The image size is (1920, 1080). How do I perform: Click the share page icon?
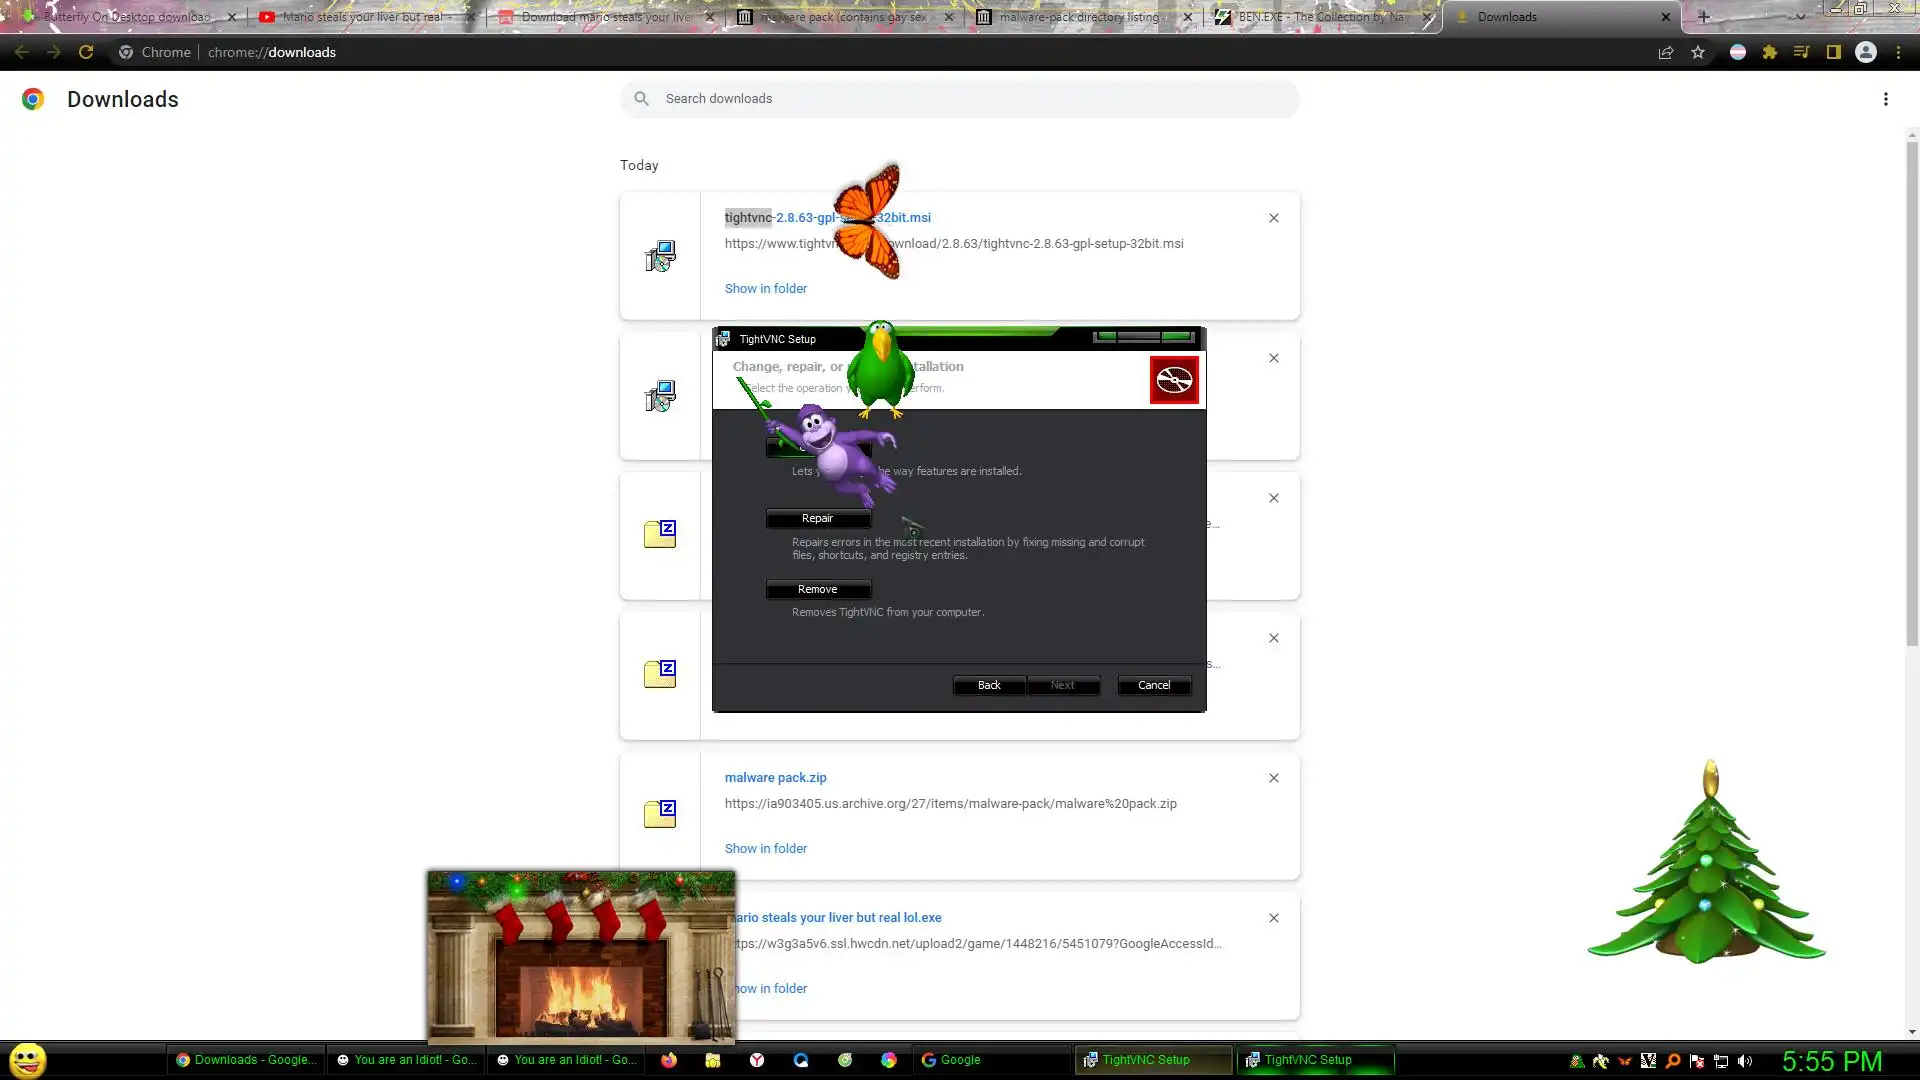tap(1666, 53)
